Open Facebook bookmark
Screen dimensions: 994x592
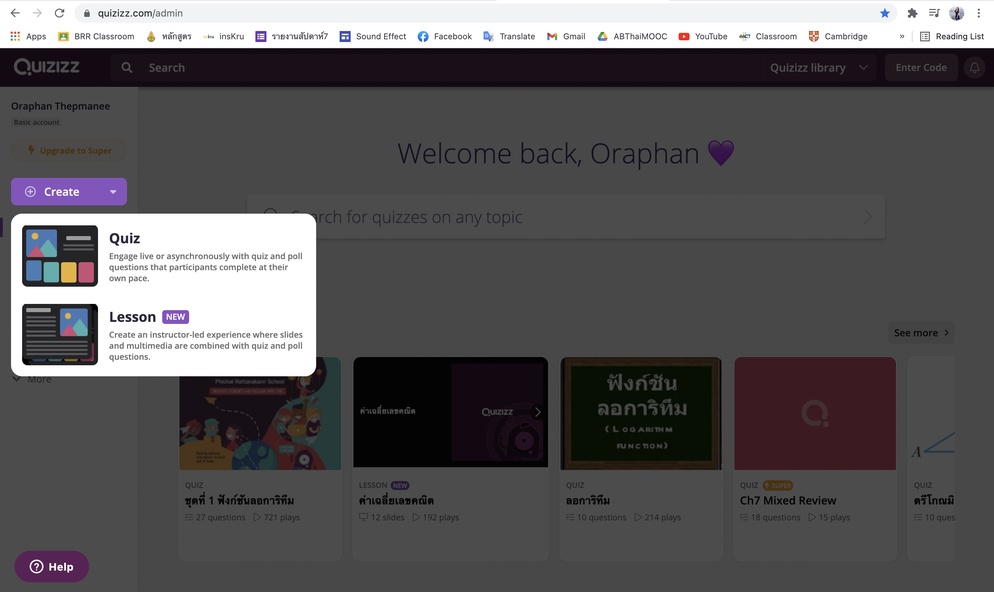(x=444, y=36)
